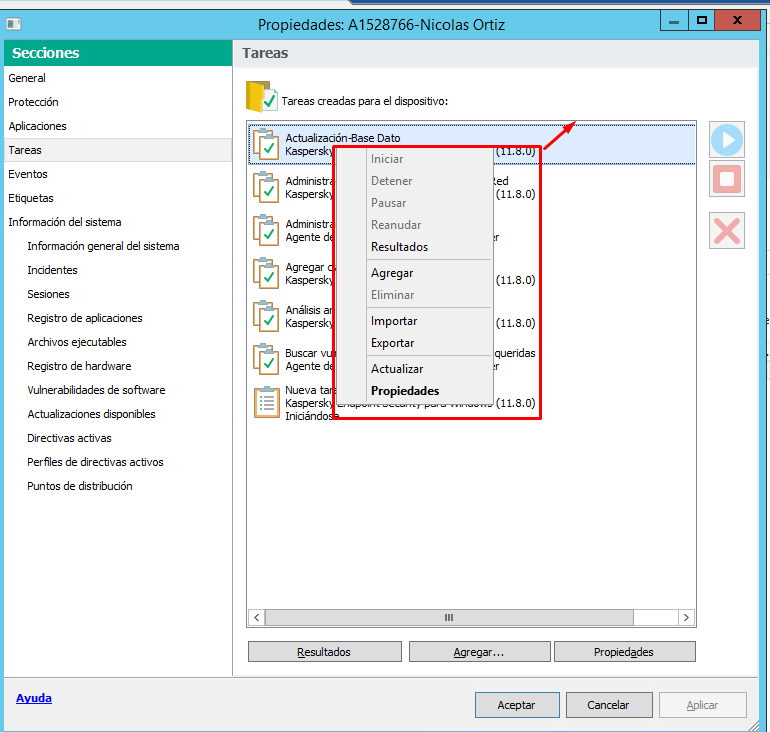Click the Buscar vulnerabilidades task clipboard icon
This screenshot has width=770, height=732.
pos(266,359)
